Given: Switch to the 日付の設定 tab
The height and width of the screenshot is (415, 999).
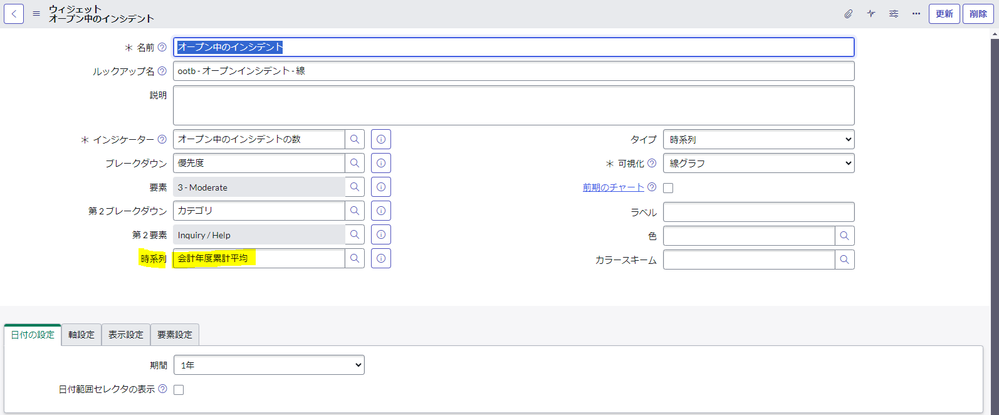Looking at the screenshot, I should point(32,335).
